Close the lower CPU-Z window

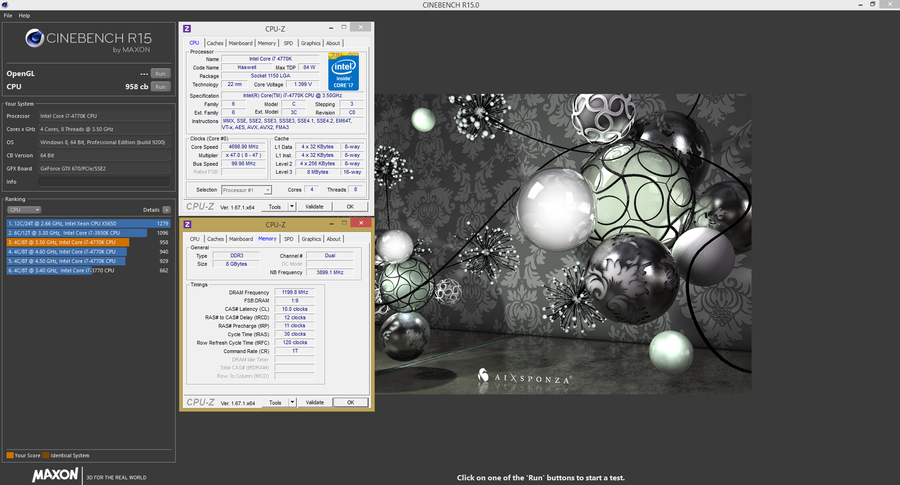361,223
